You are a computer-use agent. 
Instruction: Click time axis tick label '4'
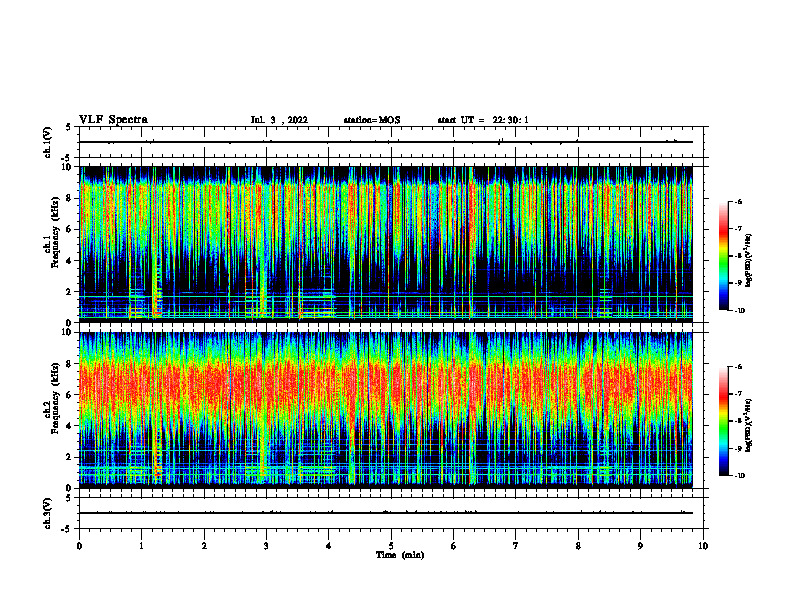[x=329, y=546]
